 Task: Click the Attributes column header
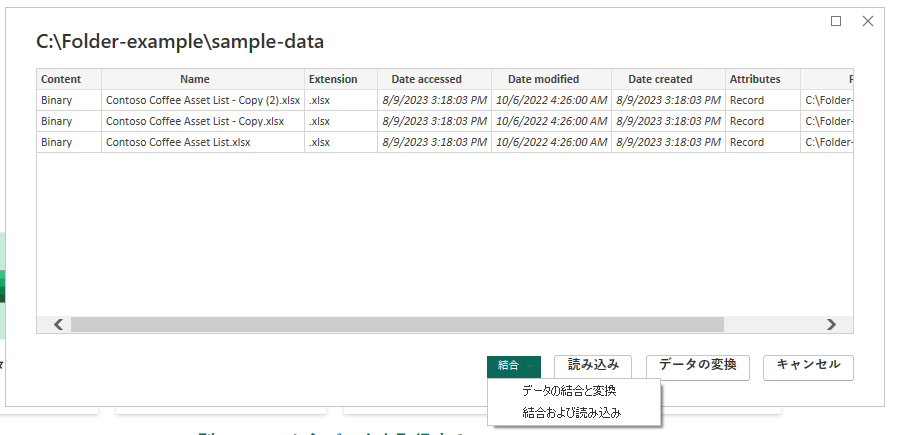point(754,79)
